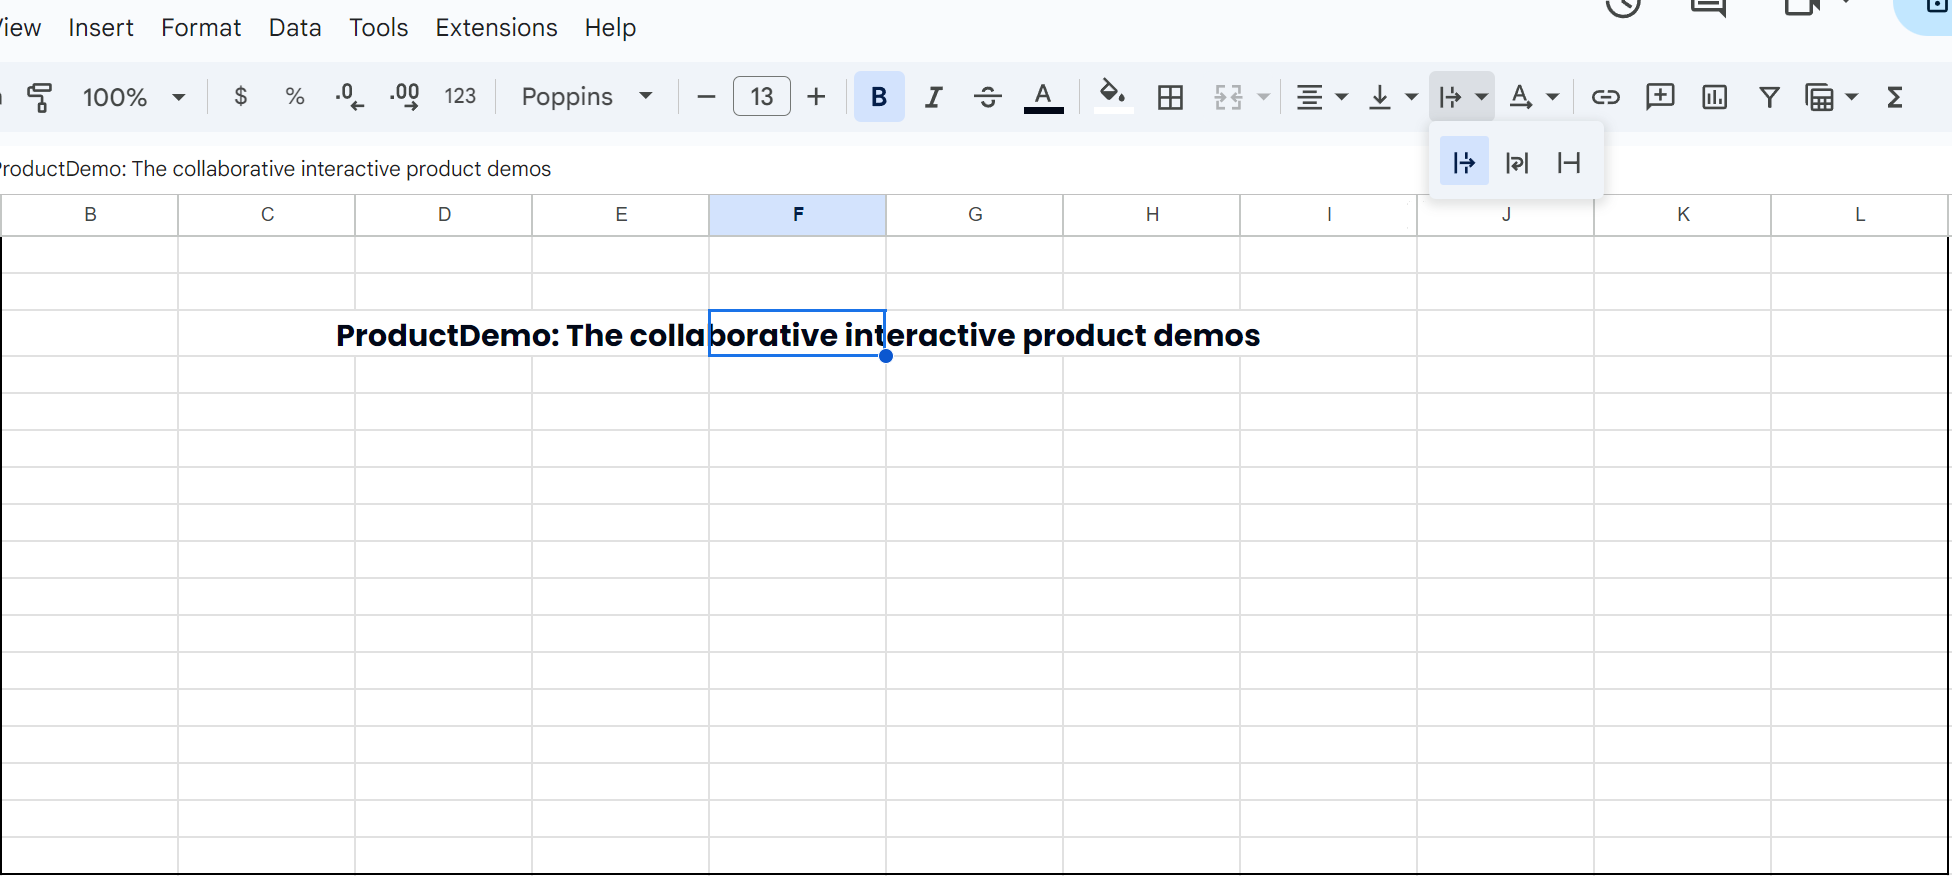Expand the filter views dropdown arrow
This screenshot has height=876, width=1952.
point(1851,97)
